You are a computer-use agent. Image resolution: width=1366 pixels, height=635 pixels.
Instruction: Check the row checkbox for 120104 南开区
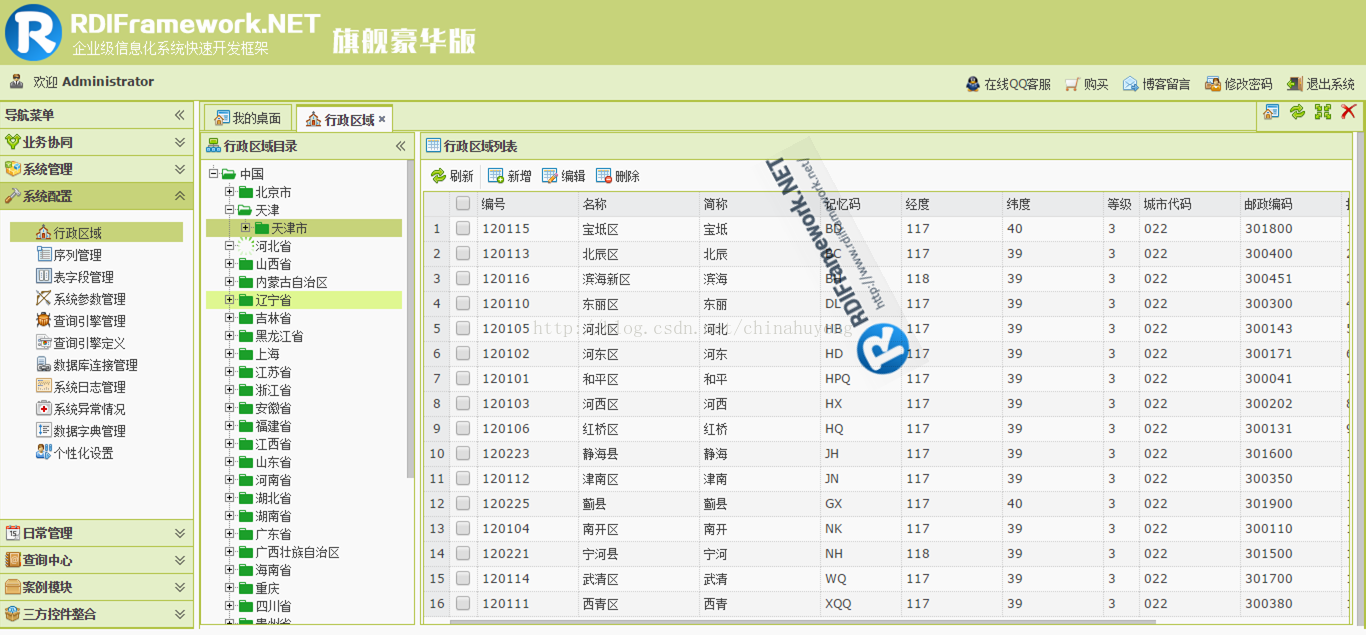(463, 528)
